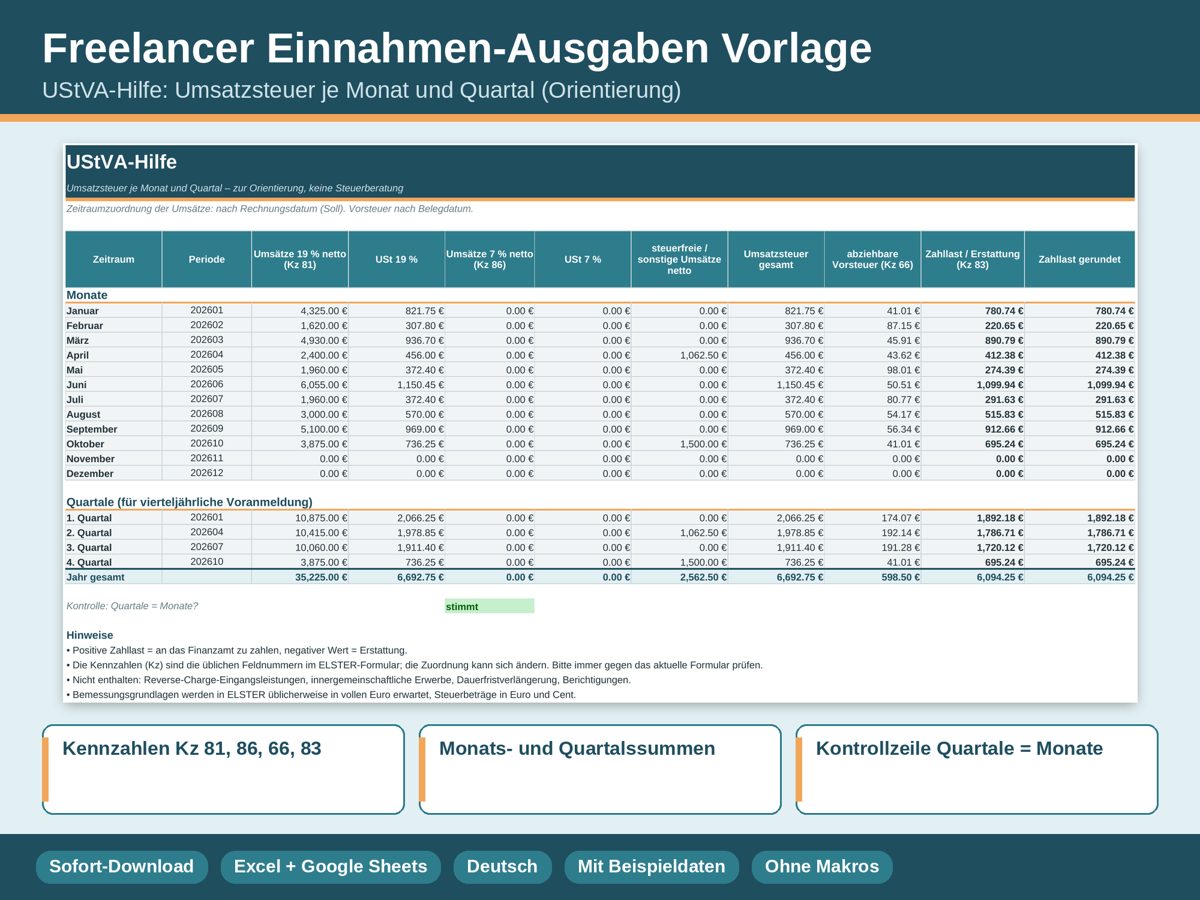Select the 2. Quartal revenue 10,415.00 €
The height and width of the screenshot is (900, 1200).
coord(300,533)
